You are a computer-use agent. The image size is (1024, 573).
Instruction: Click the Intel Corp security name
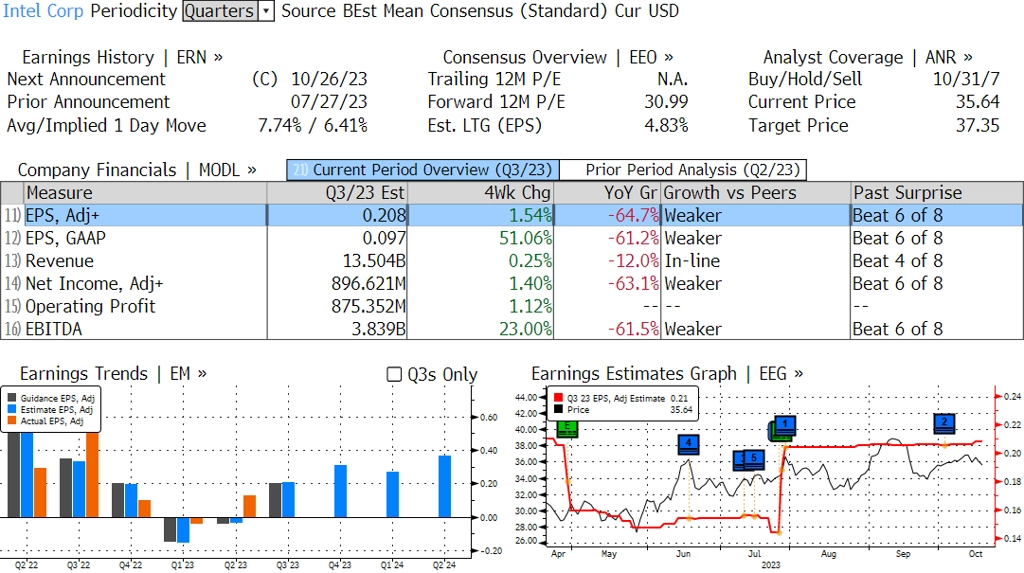coord(43,11)
